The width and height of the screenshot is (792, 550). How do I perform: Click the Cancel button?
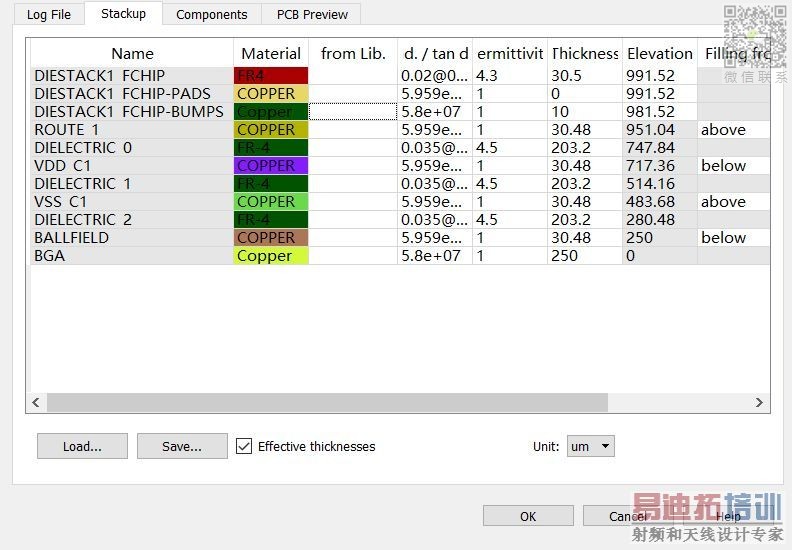[x=627, y=516]
